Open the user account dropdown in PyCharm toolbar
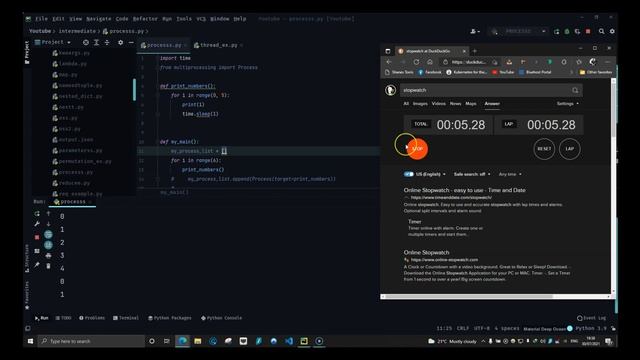The height and width of the screenshot is (360, 640). (475, 31)
